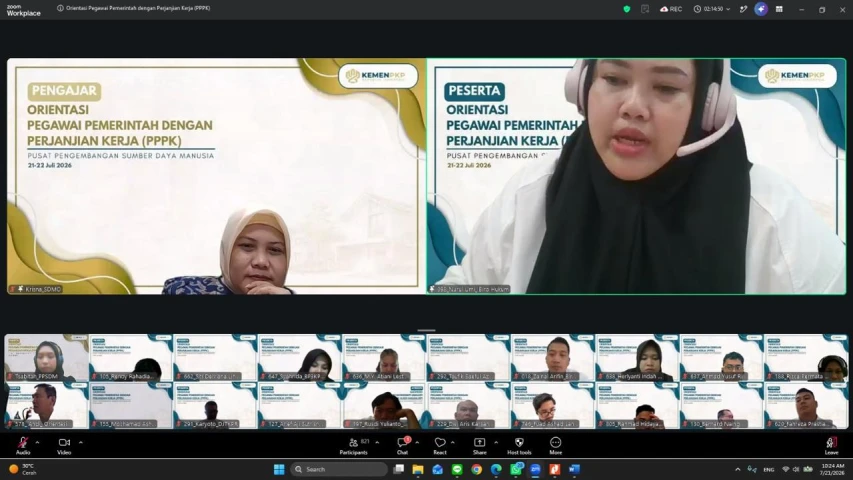Screen dimensions: 853x480
Task: Open the LINE app from the taskbar
Action: [457, 469]
